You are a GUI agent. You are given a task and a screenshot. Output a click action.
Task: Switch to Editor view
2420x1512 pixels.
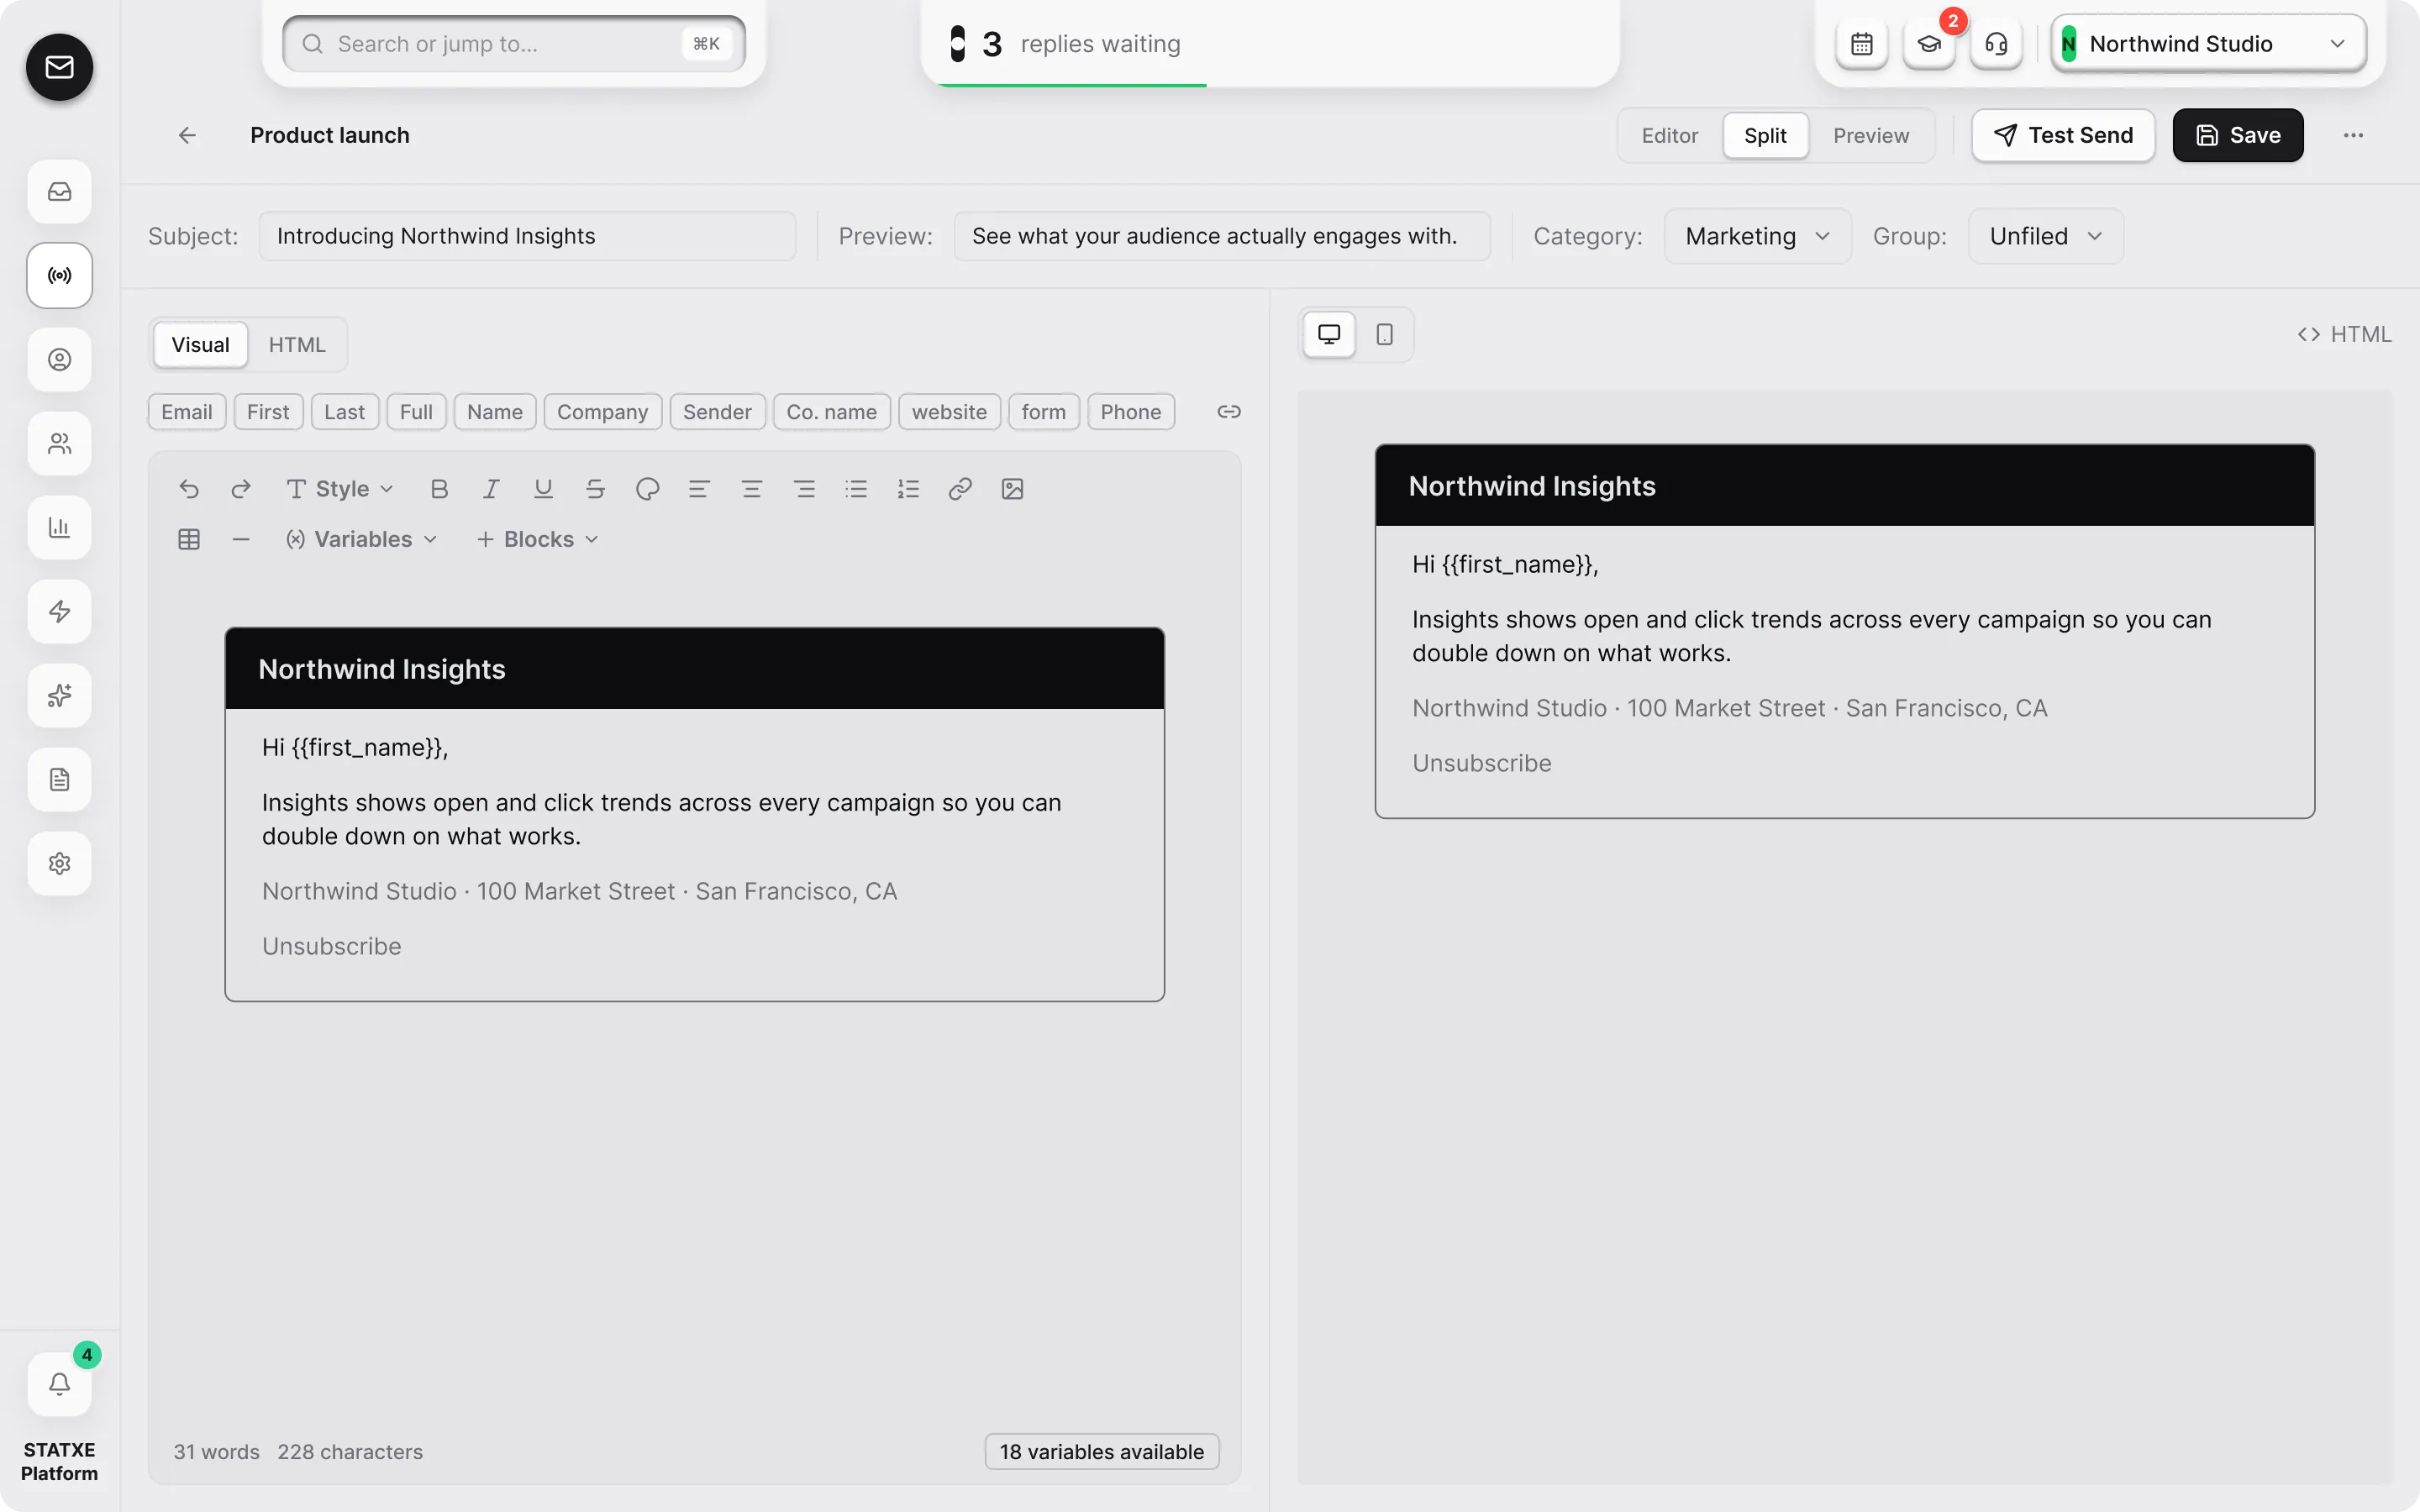(1669, 135)
